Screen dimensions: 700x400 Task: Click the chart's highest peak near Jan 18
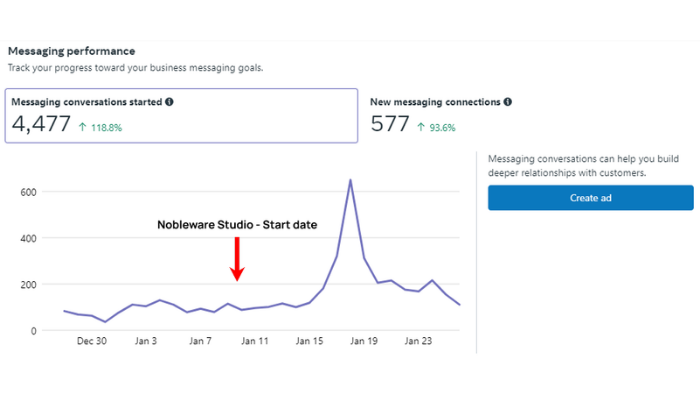pyautogui.click(x=350, y=181)
